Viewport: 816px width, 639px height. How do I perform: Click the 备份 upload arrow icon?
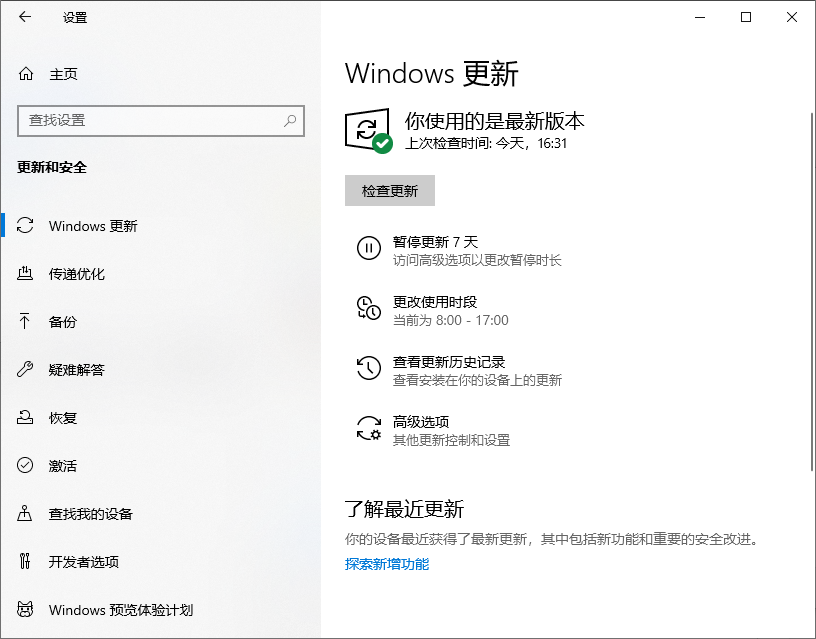click(x=24, y=321)
